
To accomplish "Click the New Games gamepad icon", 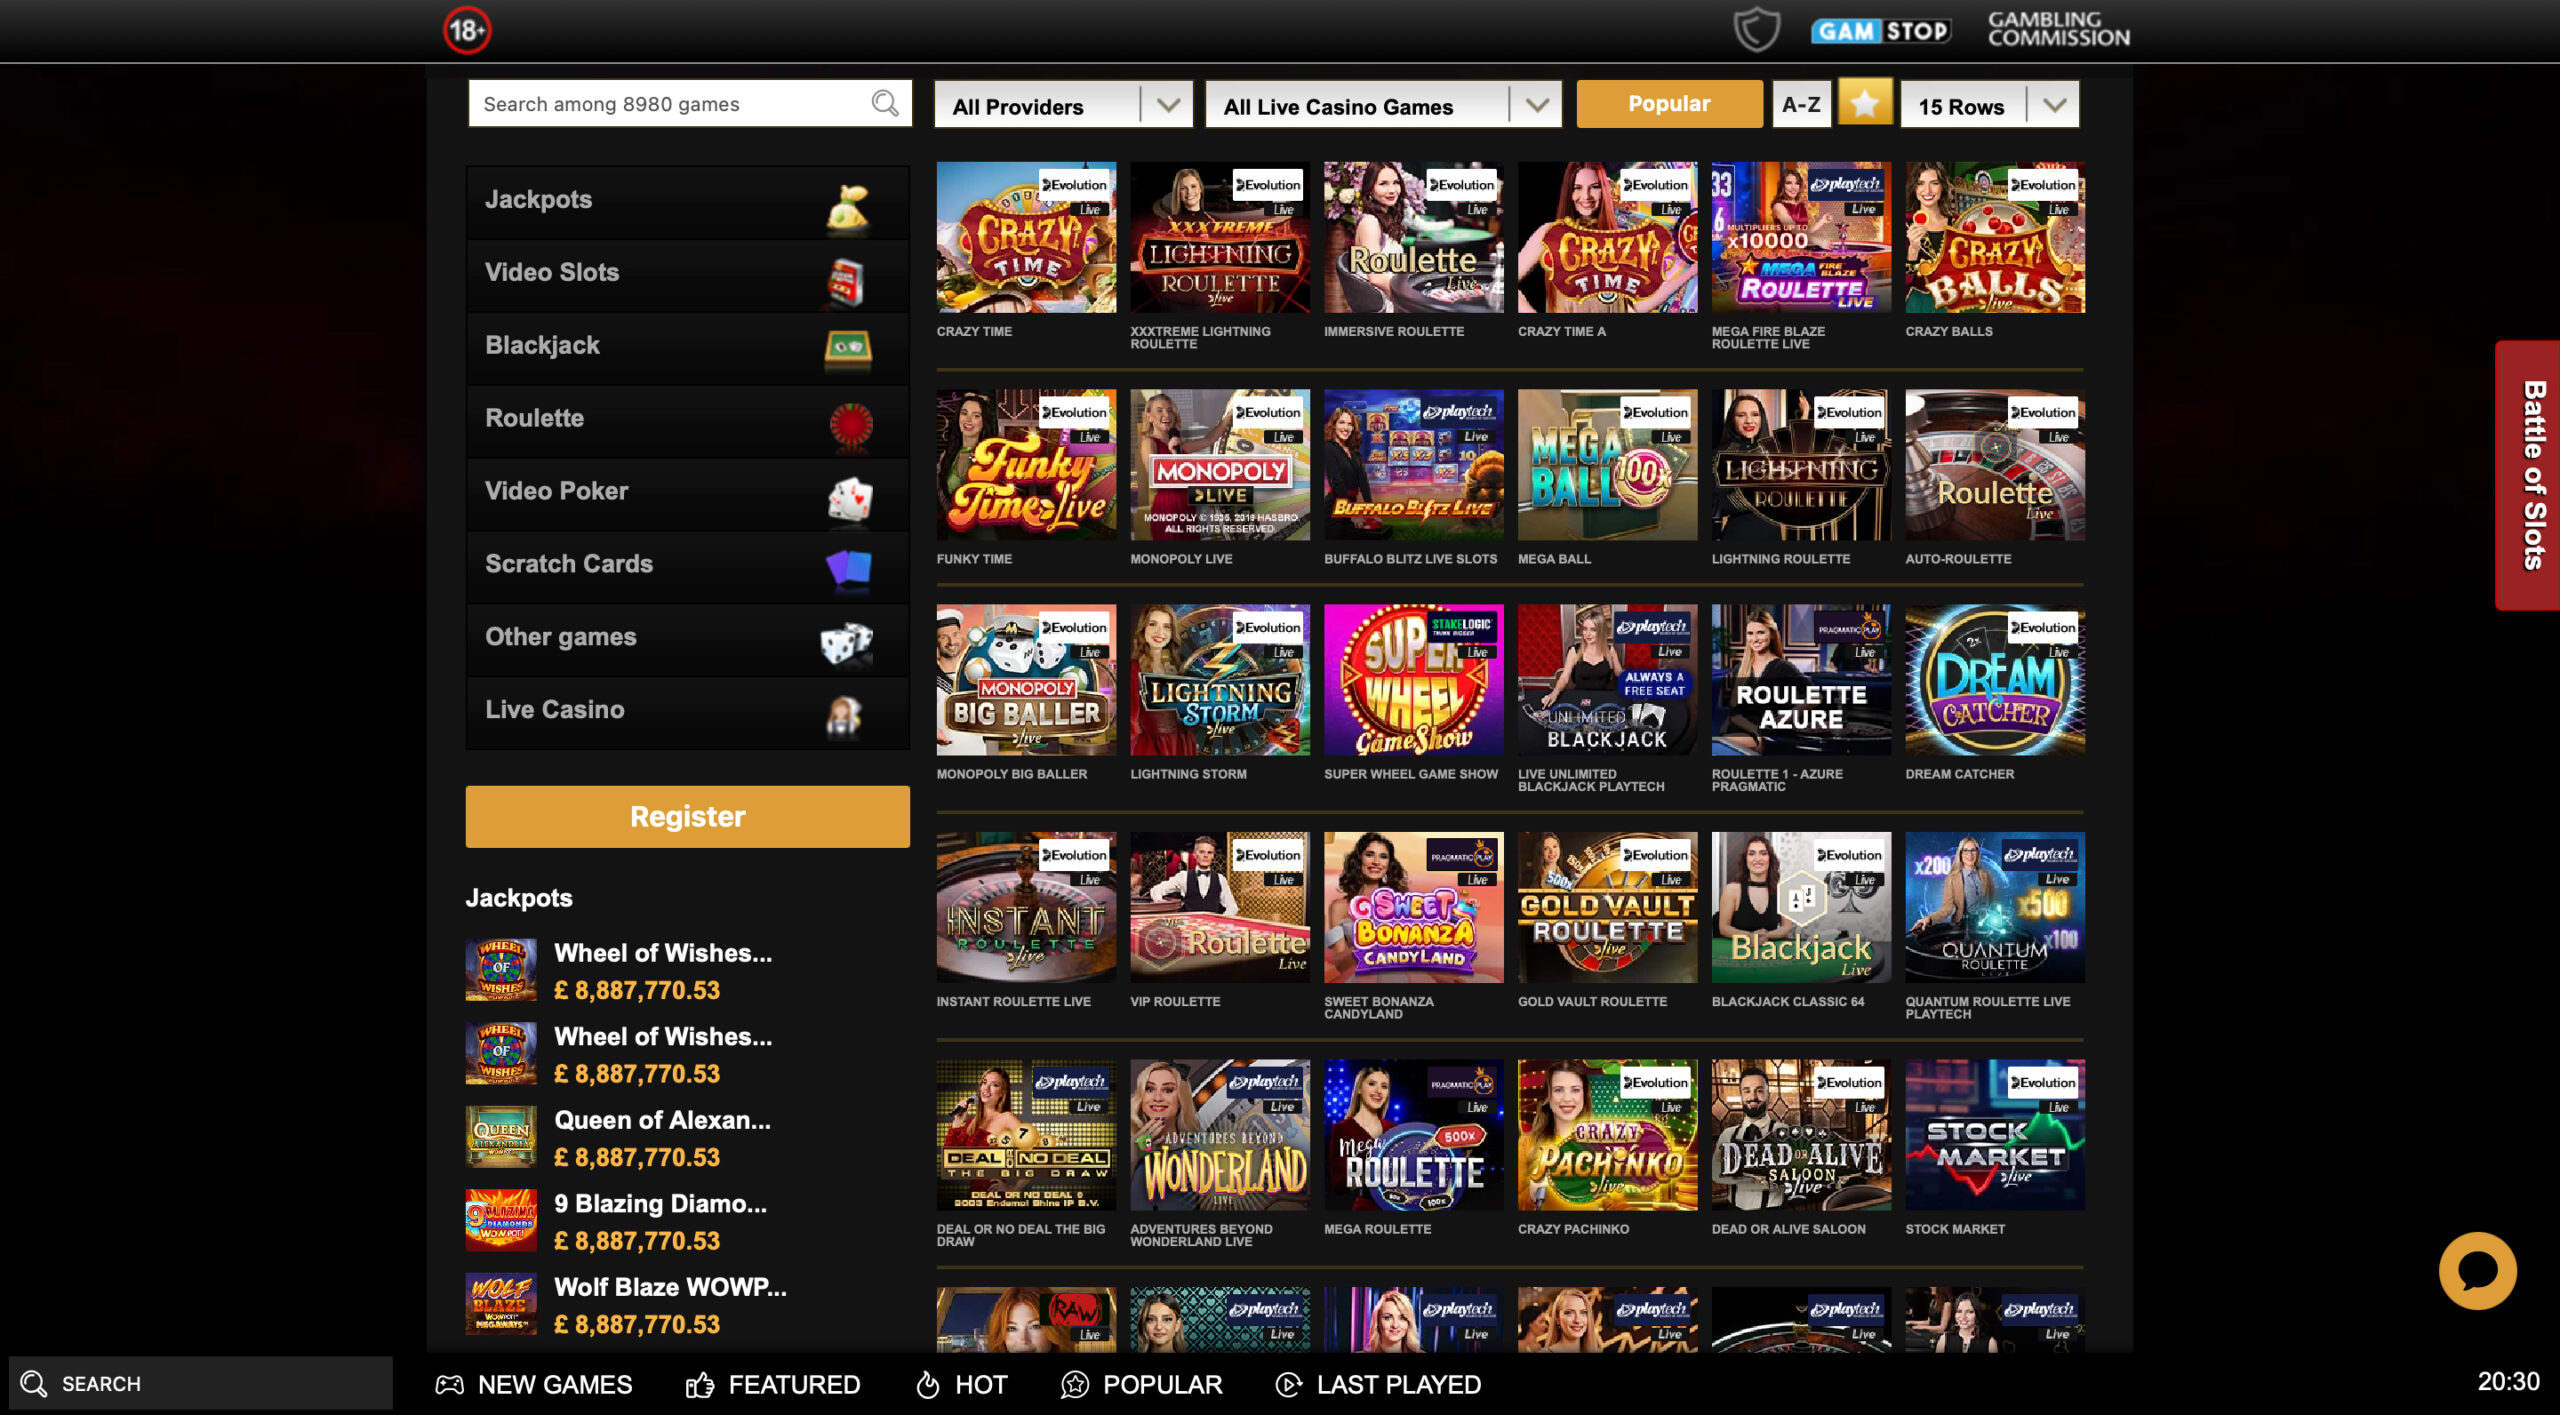I will (x=449, y=1385).
